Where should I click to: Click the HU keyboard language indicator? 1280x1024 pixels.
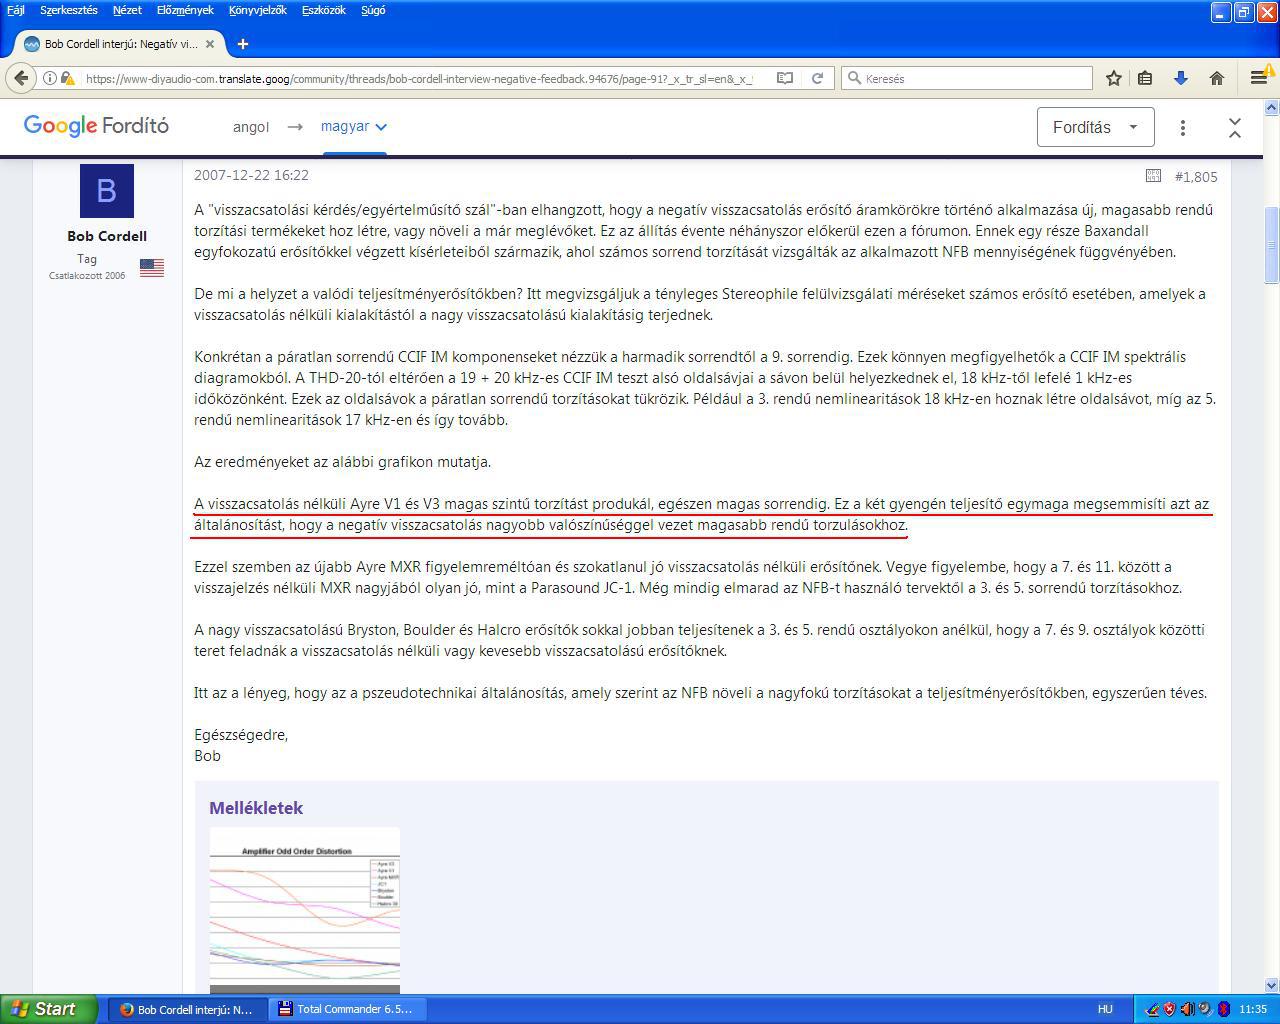coord(1105,1009)
